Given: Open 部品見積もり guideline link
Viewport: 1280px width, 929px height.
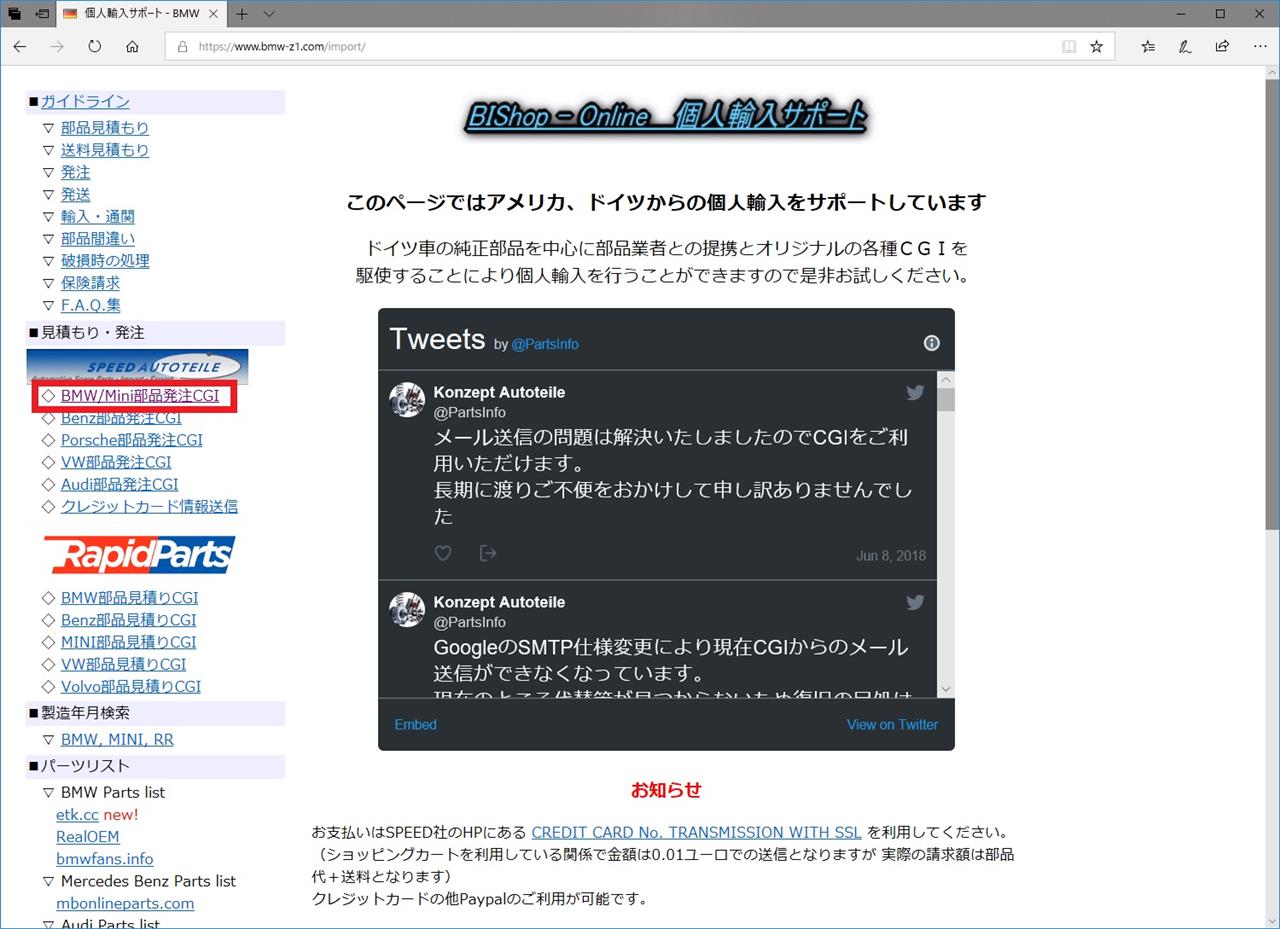Looking at the screenshot, I should 105,128.
